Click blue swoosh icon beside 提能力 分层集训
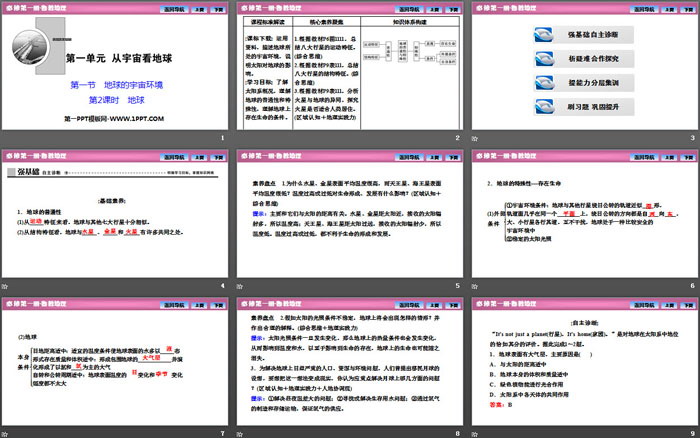 click(544, 83)
